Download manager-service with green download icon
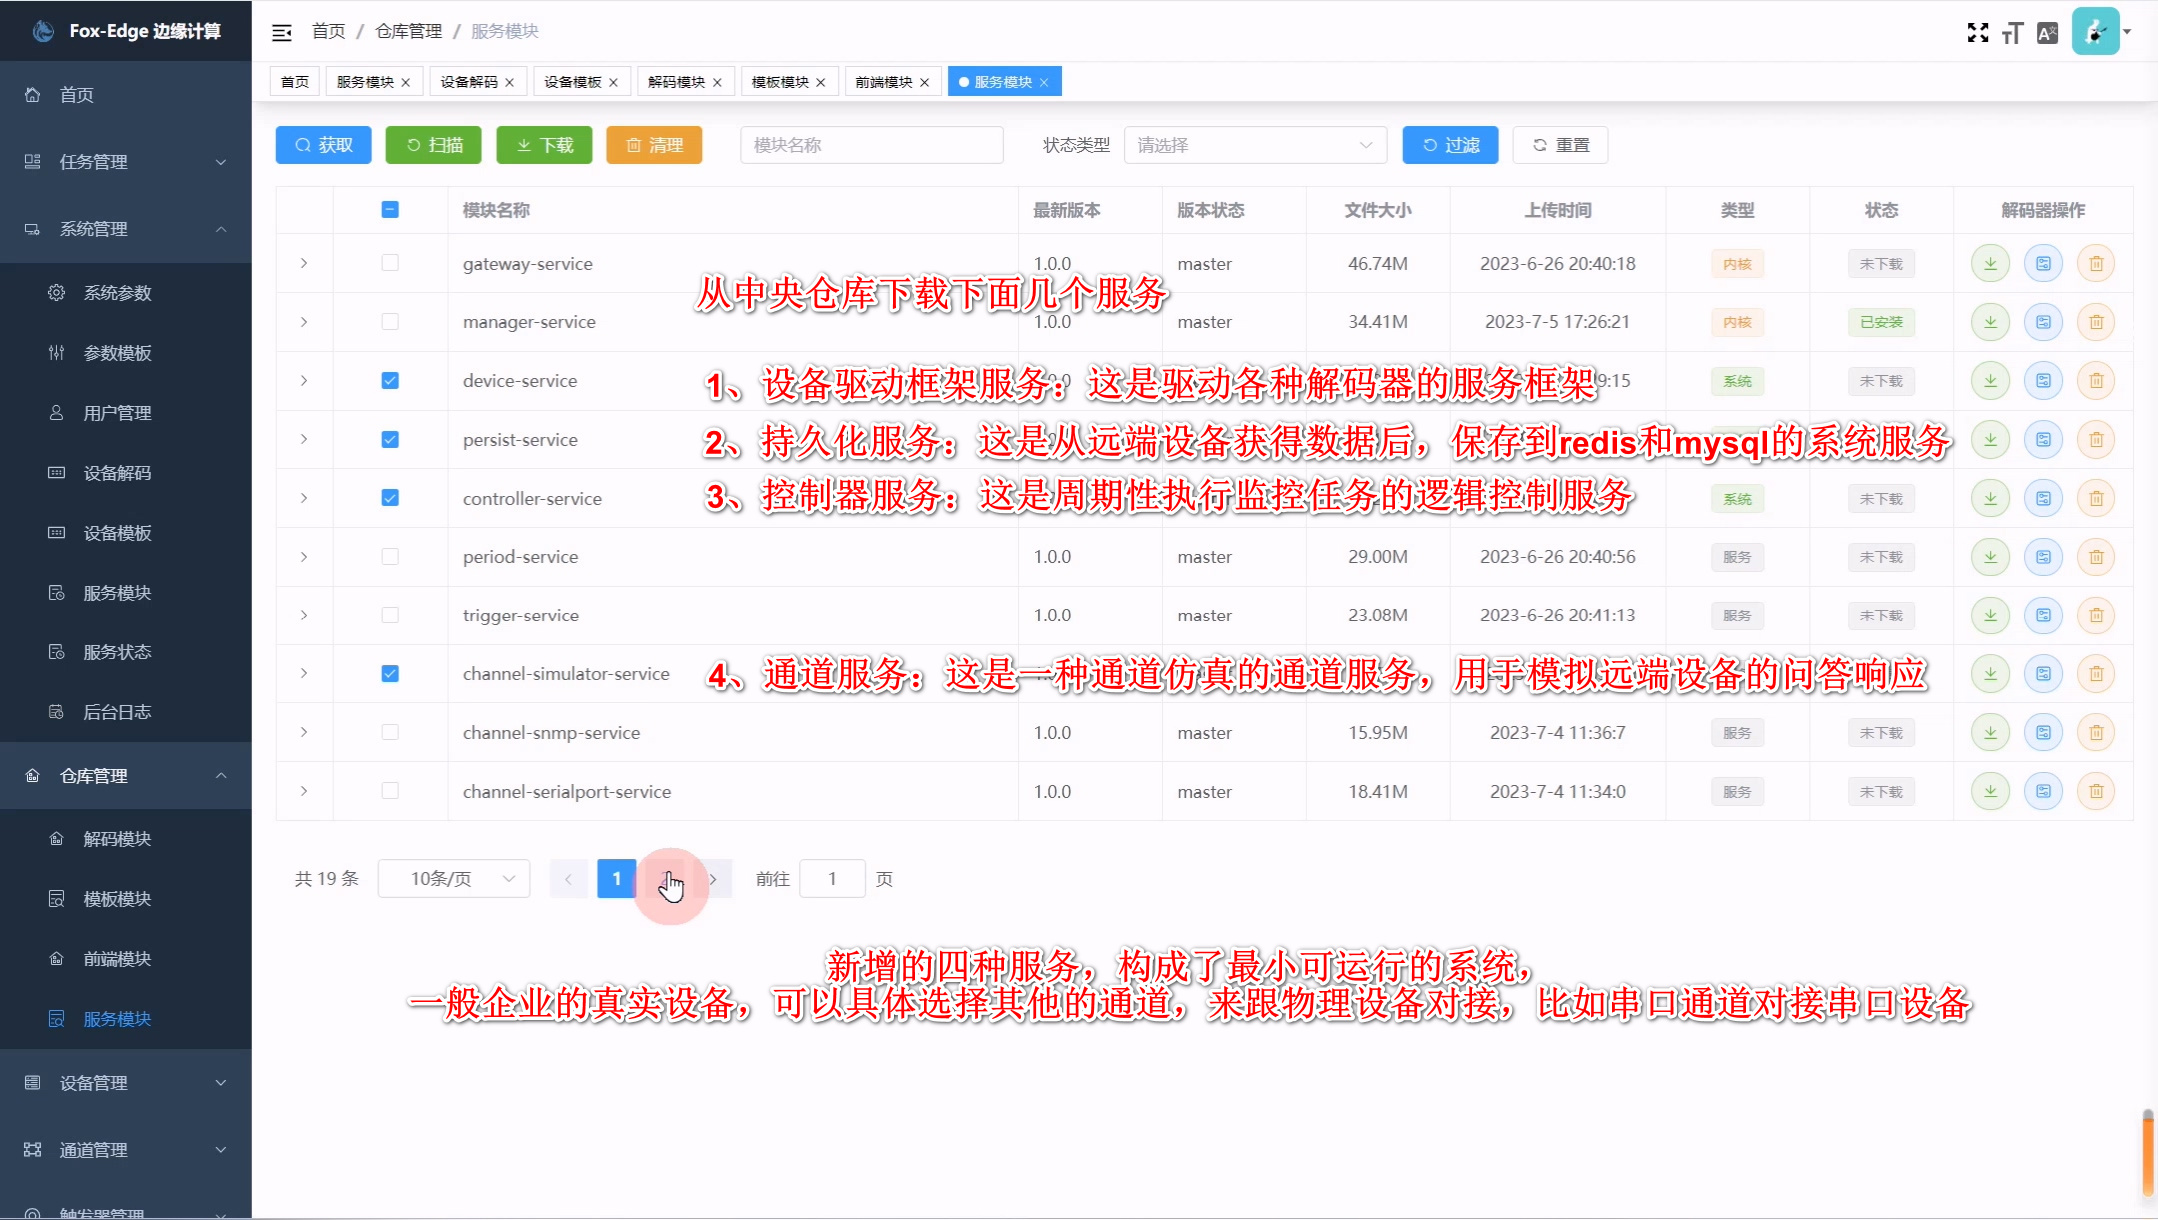Image resolution: width=2158 pixels, height=1220 pixels. tap(1990, 322)
